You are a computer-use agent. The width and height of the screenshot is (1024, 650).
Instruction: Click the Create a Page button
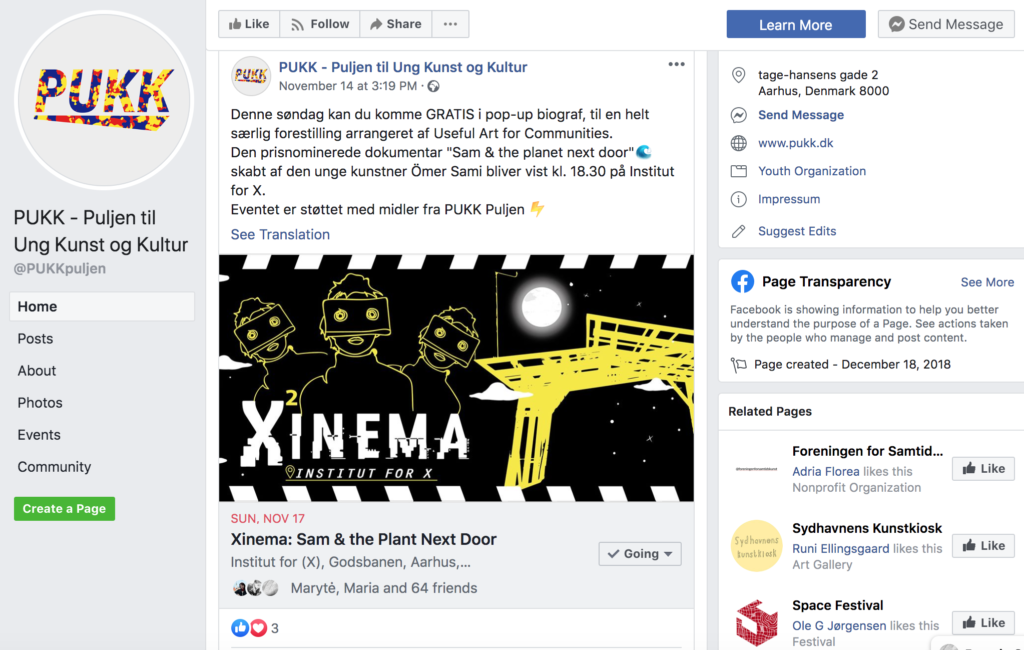65,509
